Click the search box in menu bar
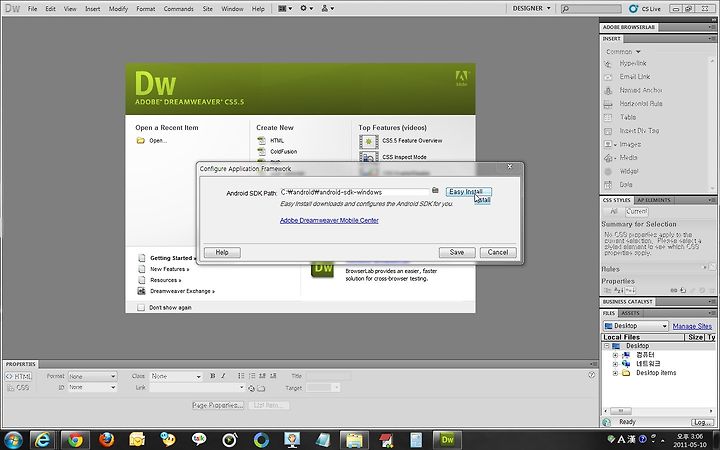 coord(591,9)
